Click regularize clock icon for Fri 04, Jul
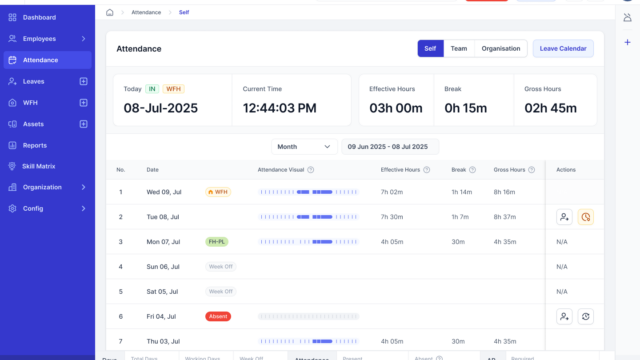This screenshot has height=360, width=640. (x=585, y=316)
